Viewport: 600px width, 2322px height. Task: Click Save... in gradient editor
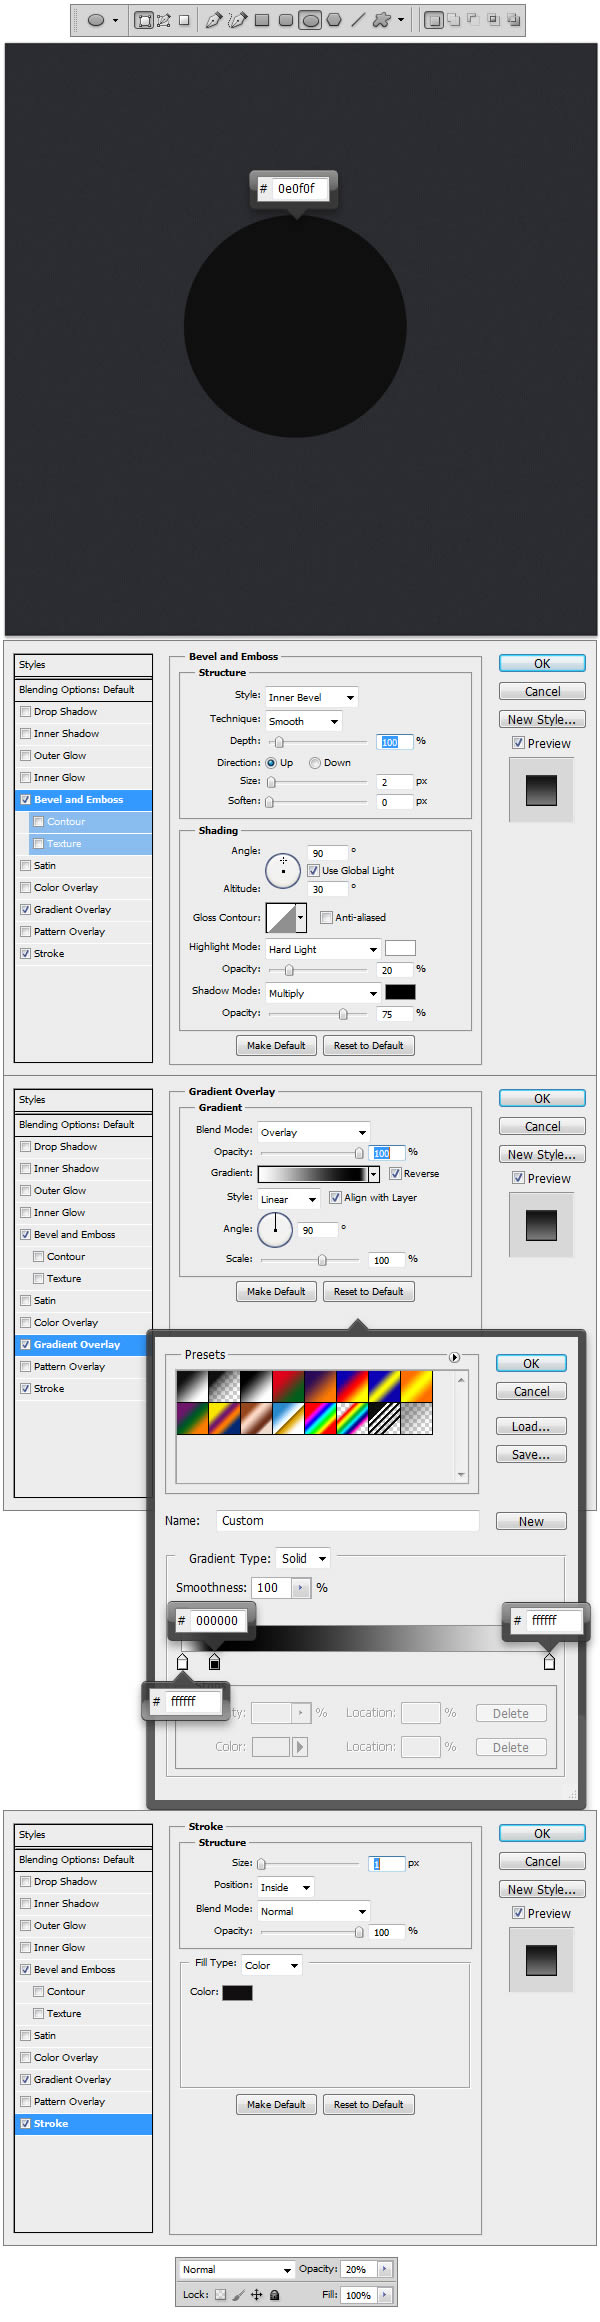click(531, 1455)
